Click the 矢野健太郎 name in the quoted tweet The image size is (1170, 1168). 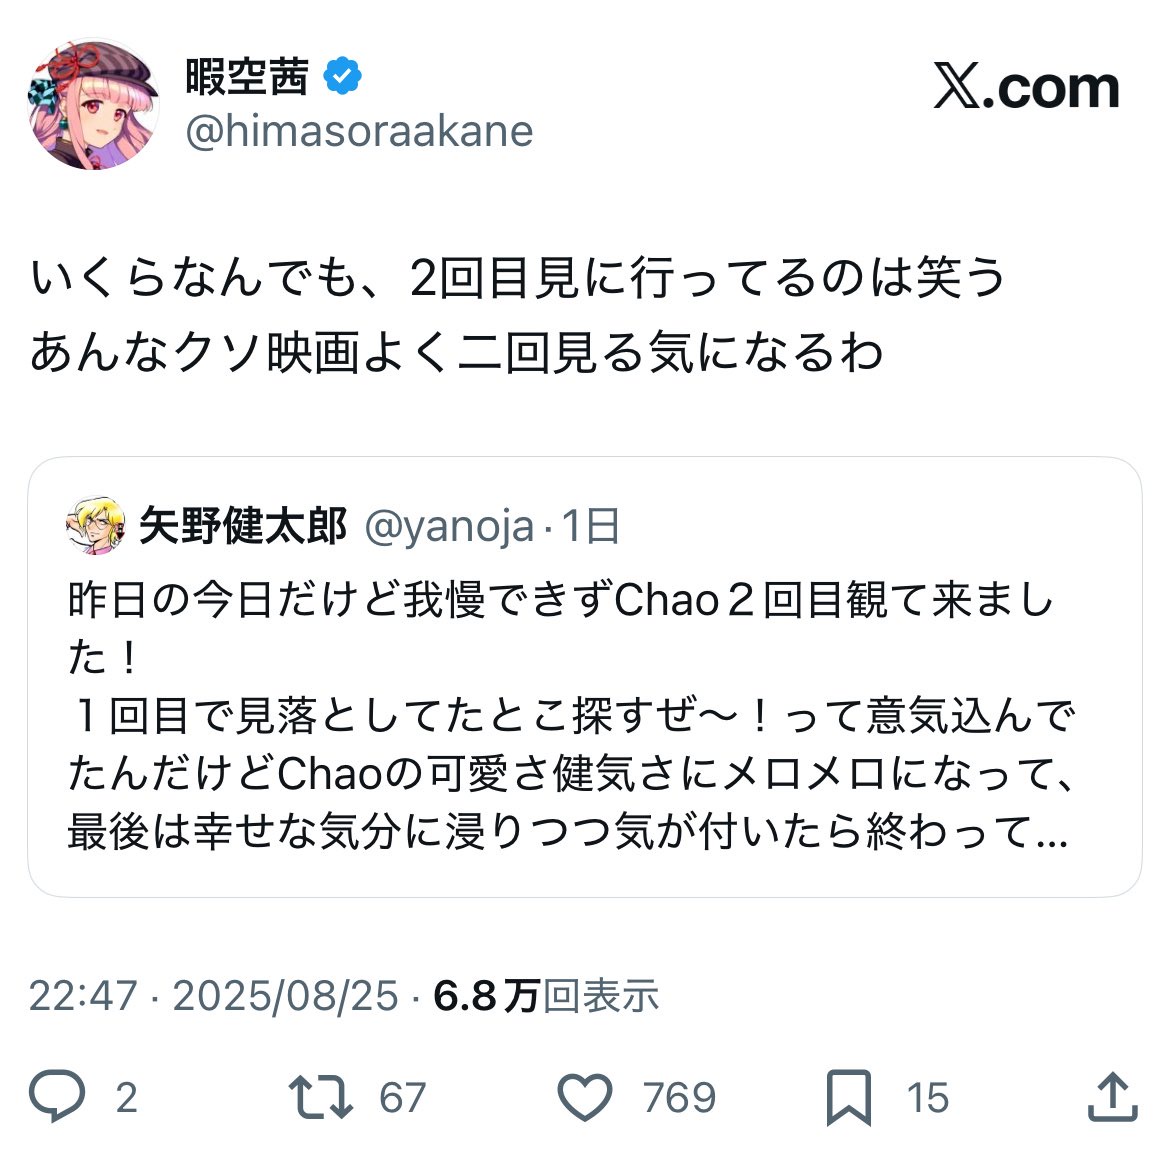tap(243, 526)
